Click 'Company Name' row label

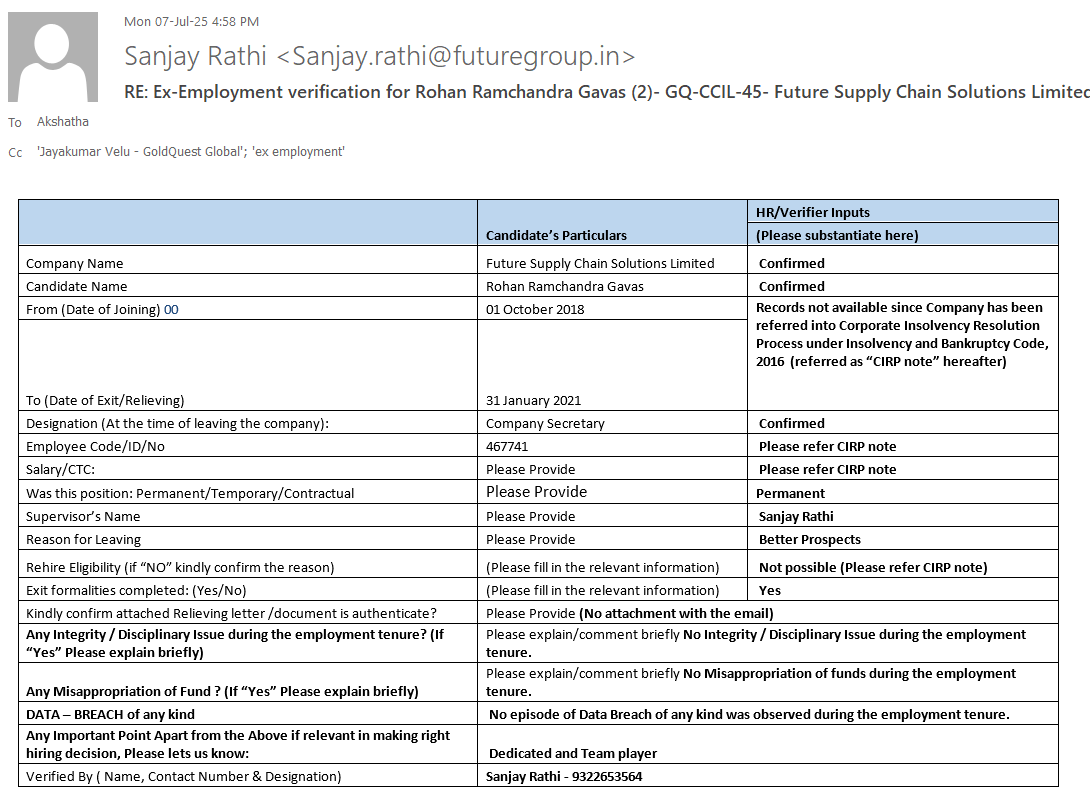click(74, 264)
